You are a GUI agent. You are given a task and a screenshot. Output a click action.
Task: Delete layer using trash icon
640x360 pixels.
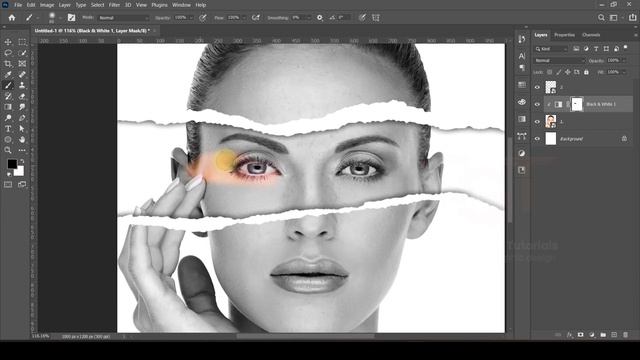[625, 335]
